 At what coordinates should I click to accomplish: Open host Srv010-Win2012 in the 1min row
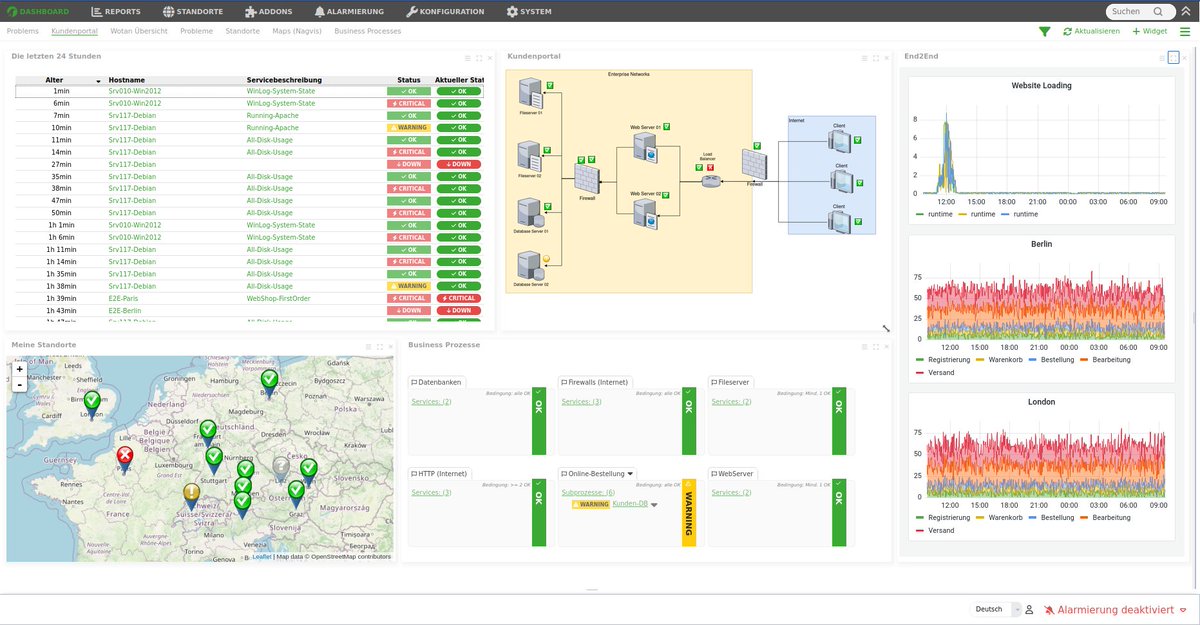coord(135,91)
